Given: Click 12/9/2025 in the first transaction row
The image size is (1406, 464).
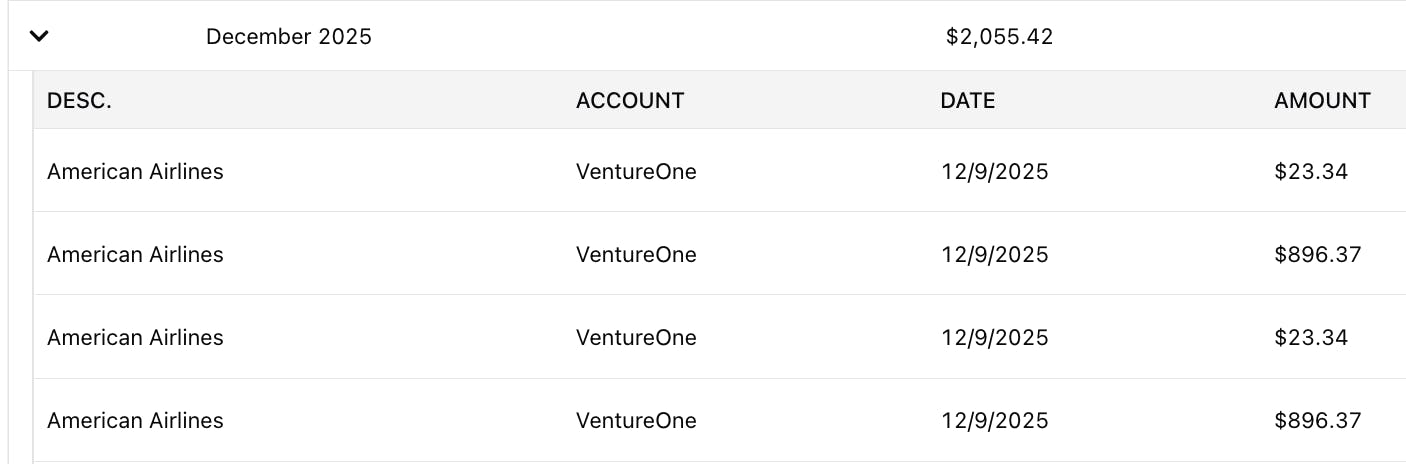Looking at the screenshot, I should (994, 171).
